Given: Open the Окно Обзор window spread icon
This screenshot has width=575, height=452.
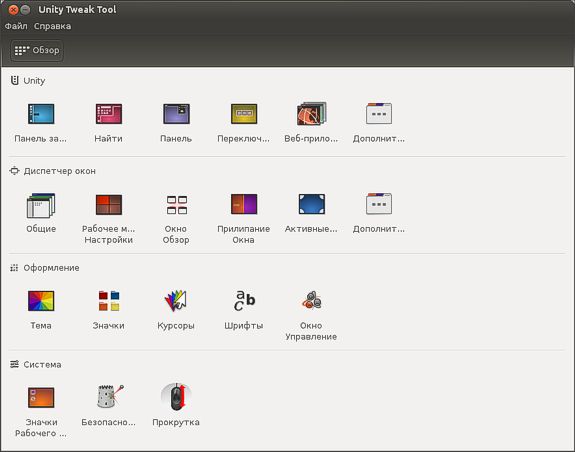Looking at the screenshot, I should coord(176,205).
